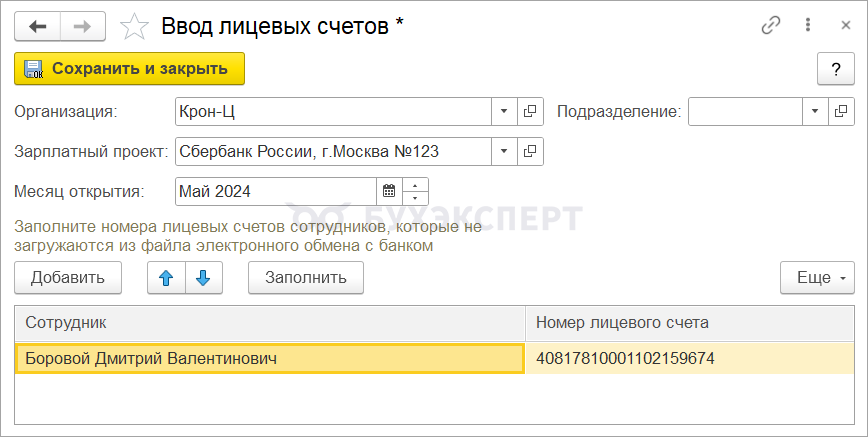Screen dimensions: 868x437
Task: Open Организация record with open-form icon
Action: (x=530, y=111)
